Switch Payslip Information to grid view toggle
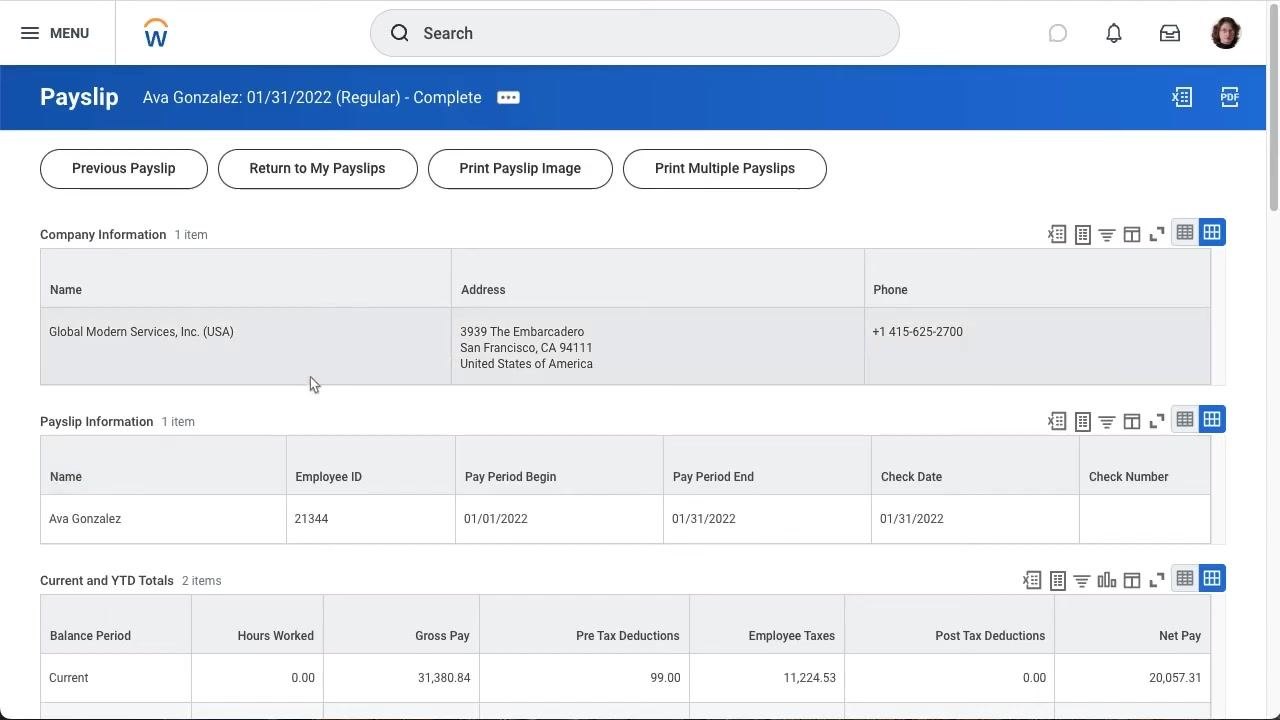Viewport: 1280px width, 720px height. click(x=1212, y=419)
